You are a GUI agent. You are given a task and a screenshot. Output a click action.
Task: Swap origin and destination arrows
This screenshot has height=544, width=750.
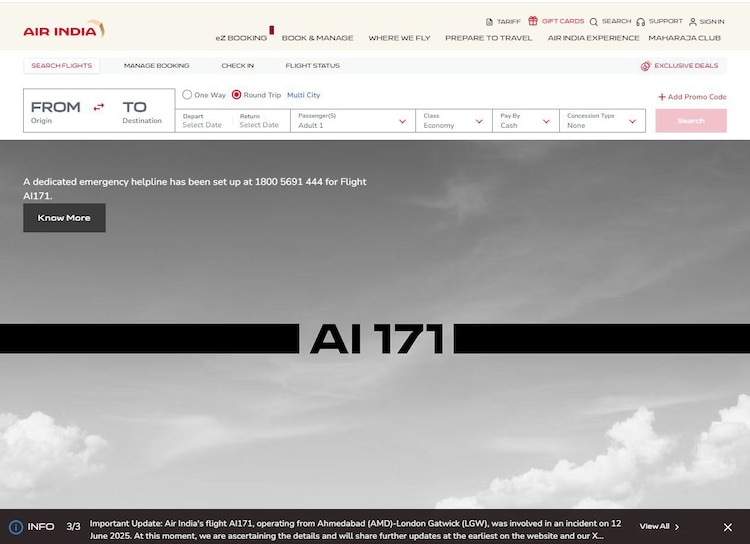pos(98,107)
